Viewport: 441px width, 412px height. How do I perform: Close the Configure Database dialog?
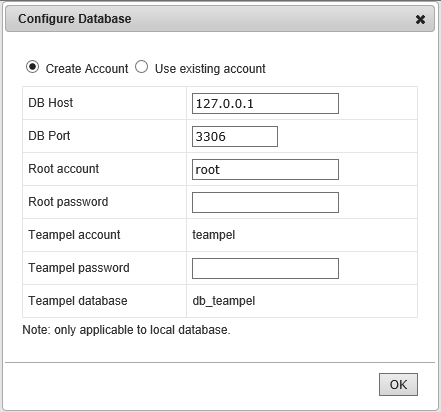click(420, 20)
